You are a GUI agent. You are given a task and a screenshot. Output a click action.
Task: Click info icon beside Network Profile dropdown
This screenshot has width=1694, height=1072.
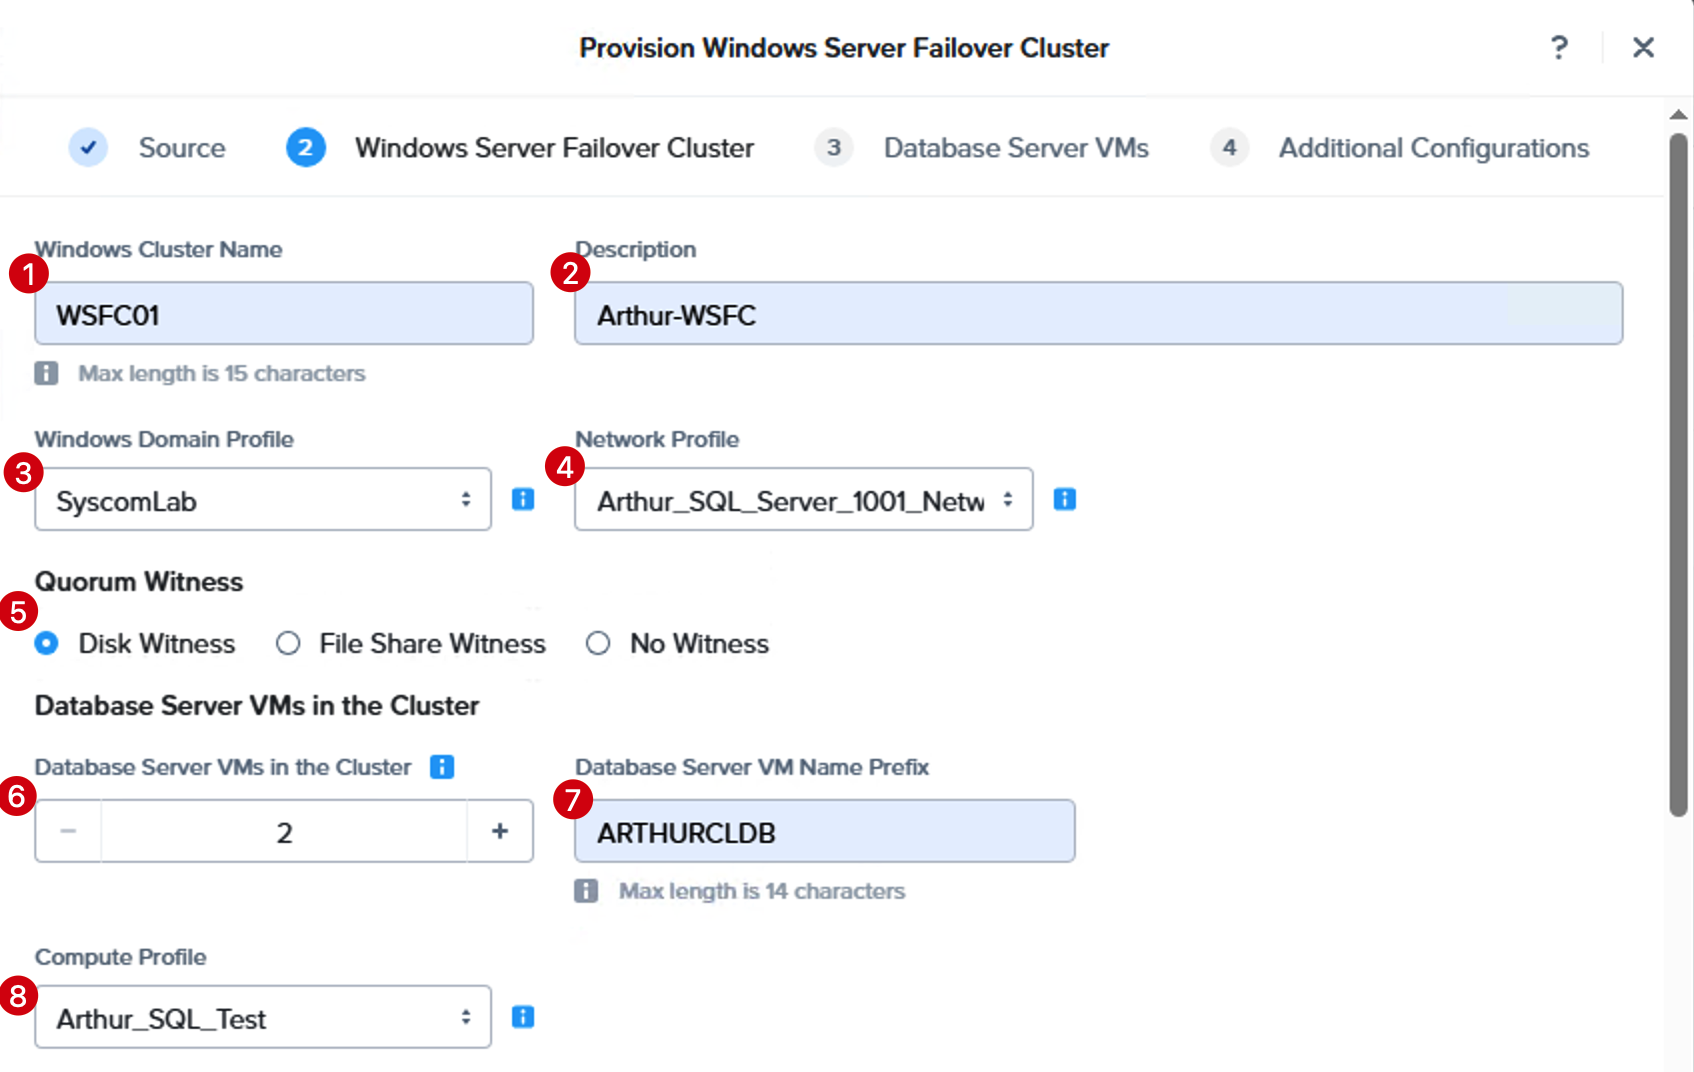point(1065,499)
